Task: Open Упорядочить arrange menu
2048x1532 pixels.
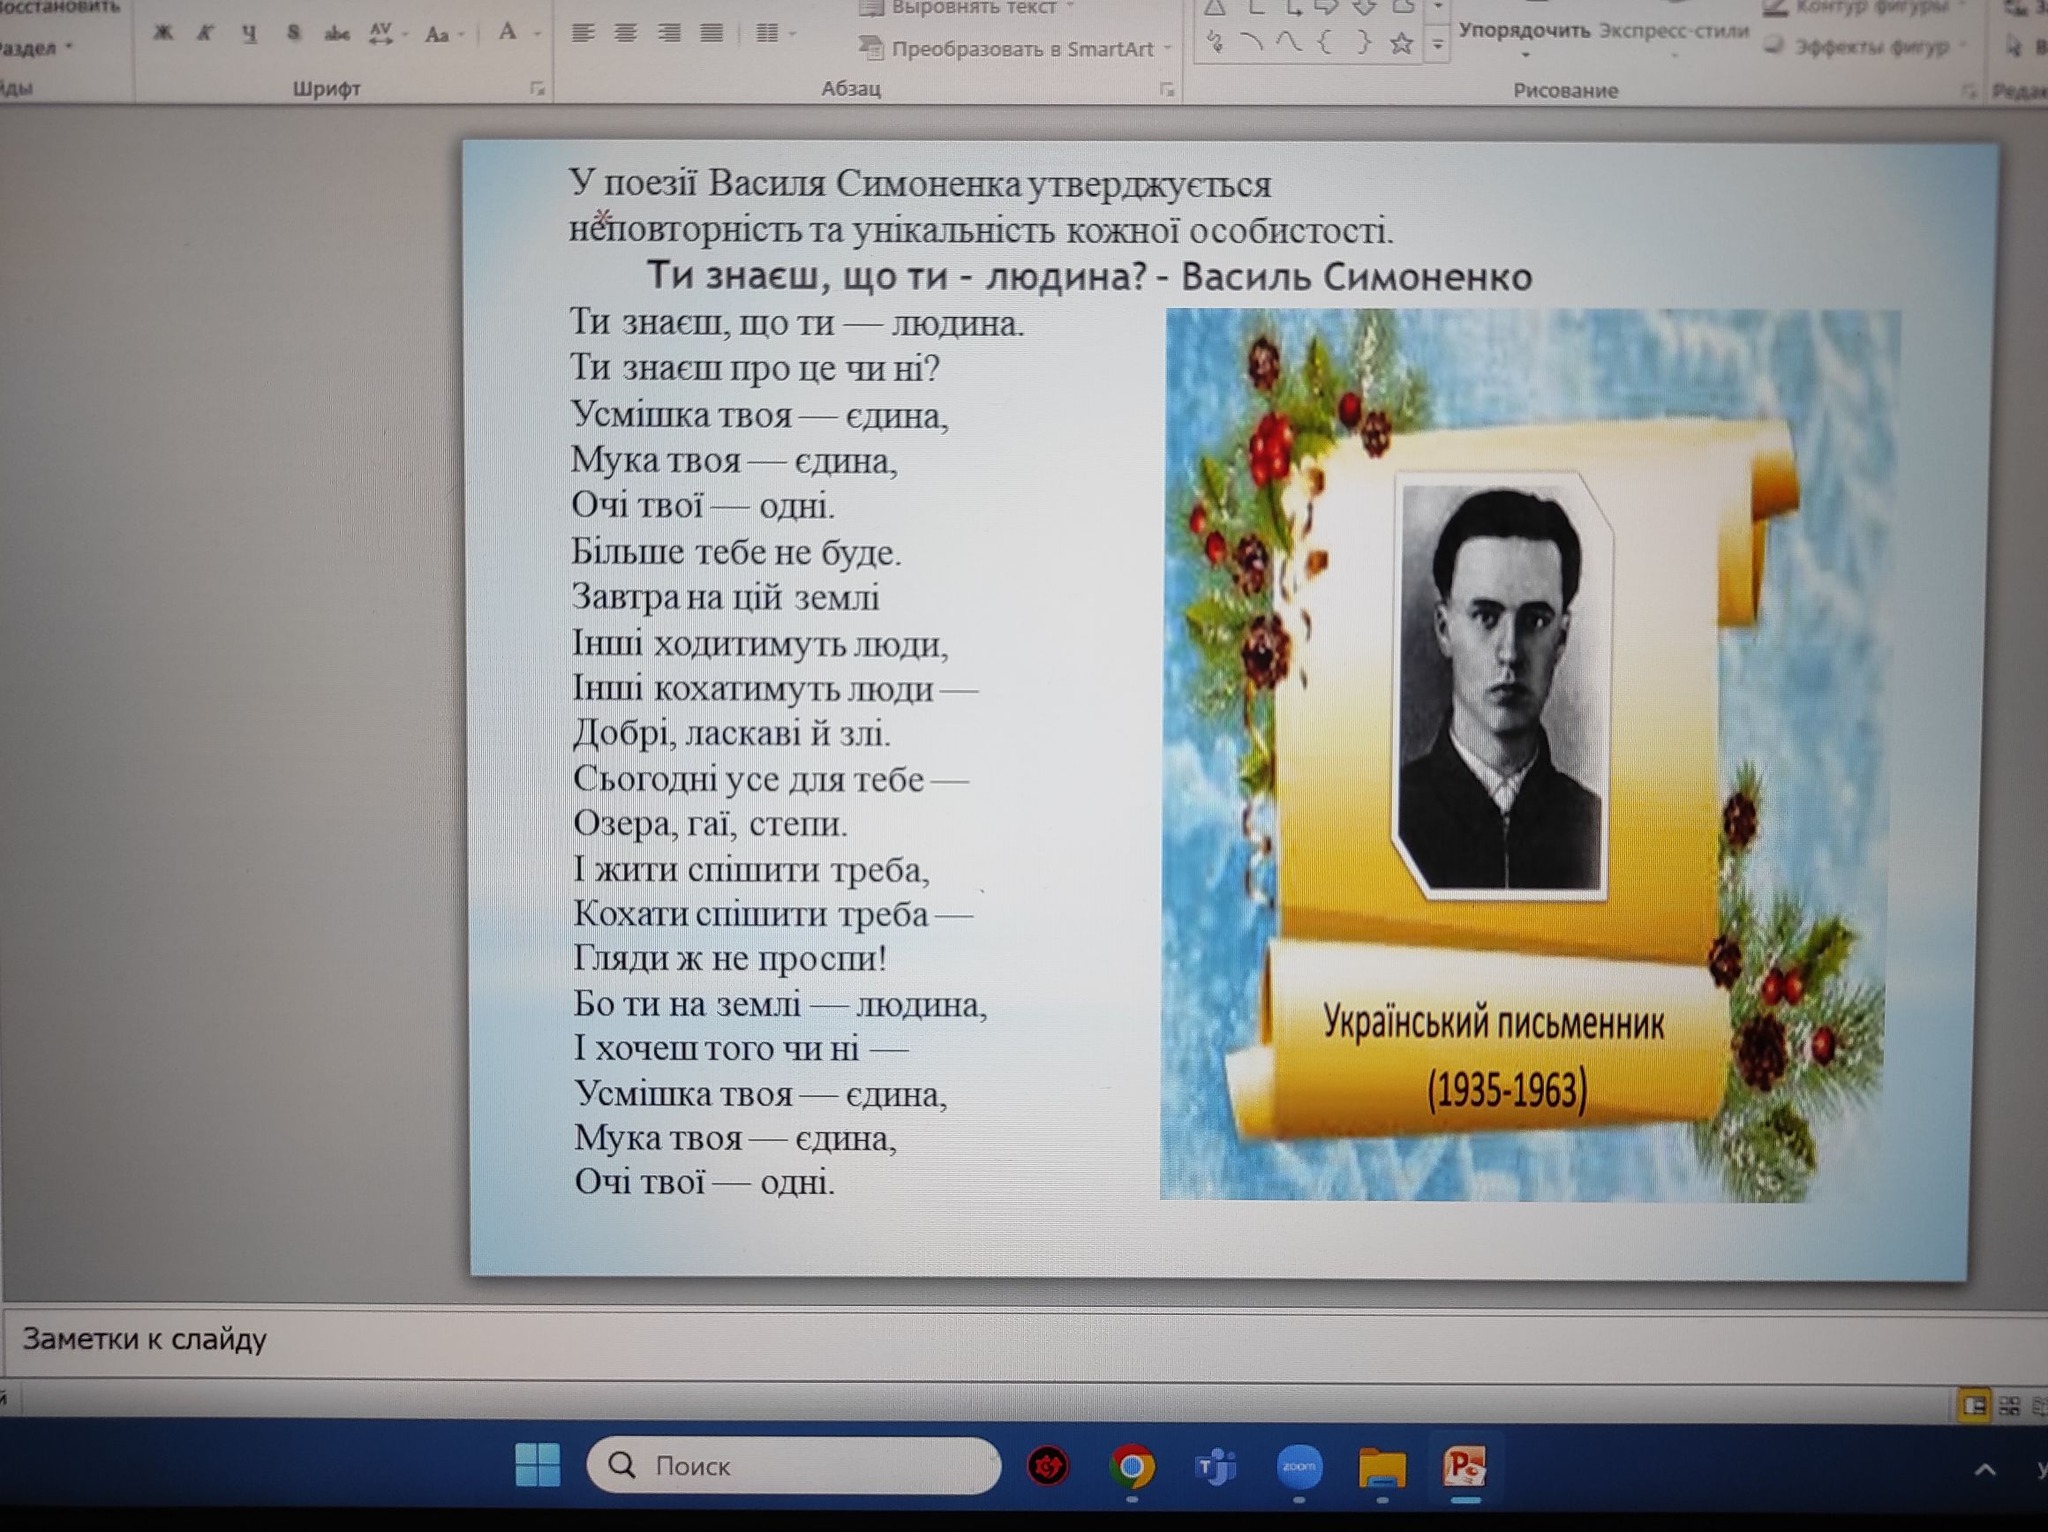Action: point(1524,33)
